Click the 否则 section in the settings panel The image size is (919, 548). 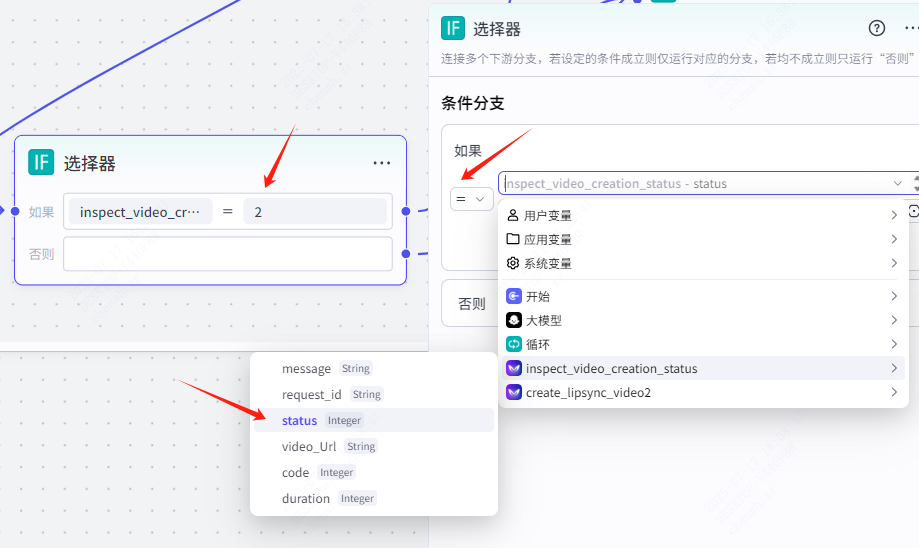[x=680, y=303]
